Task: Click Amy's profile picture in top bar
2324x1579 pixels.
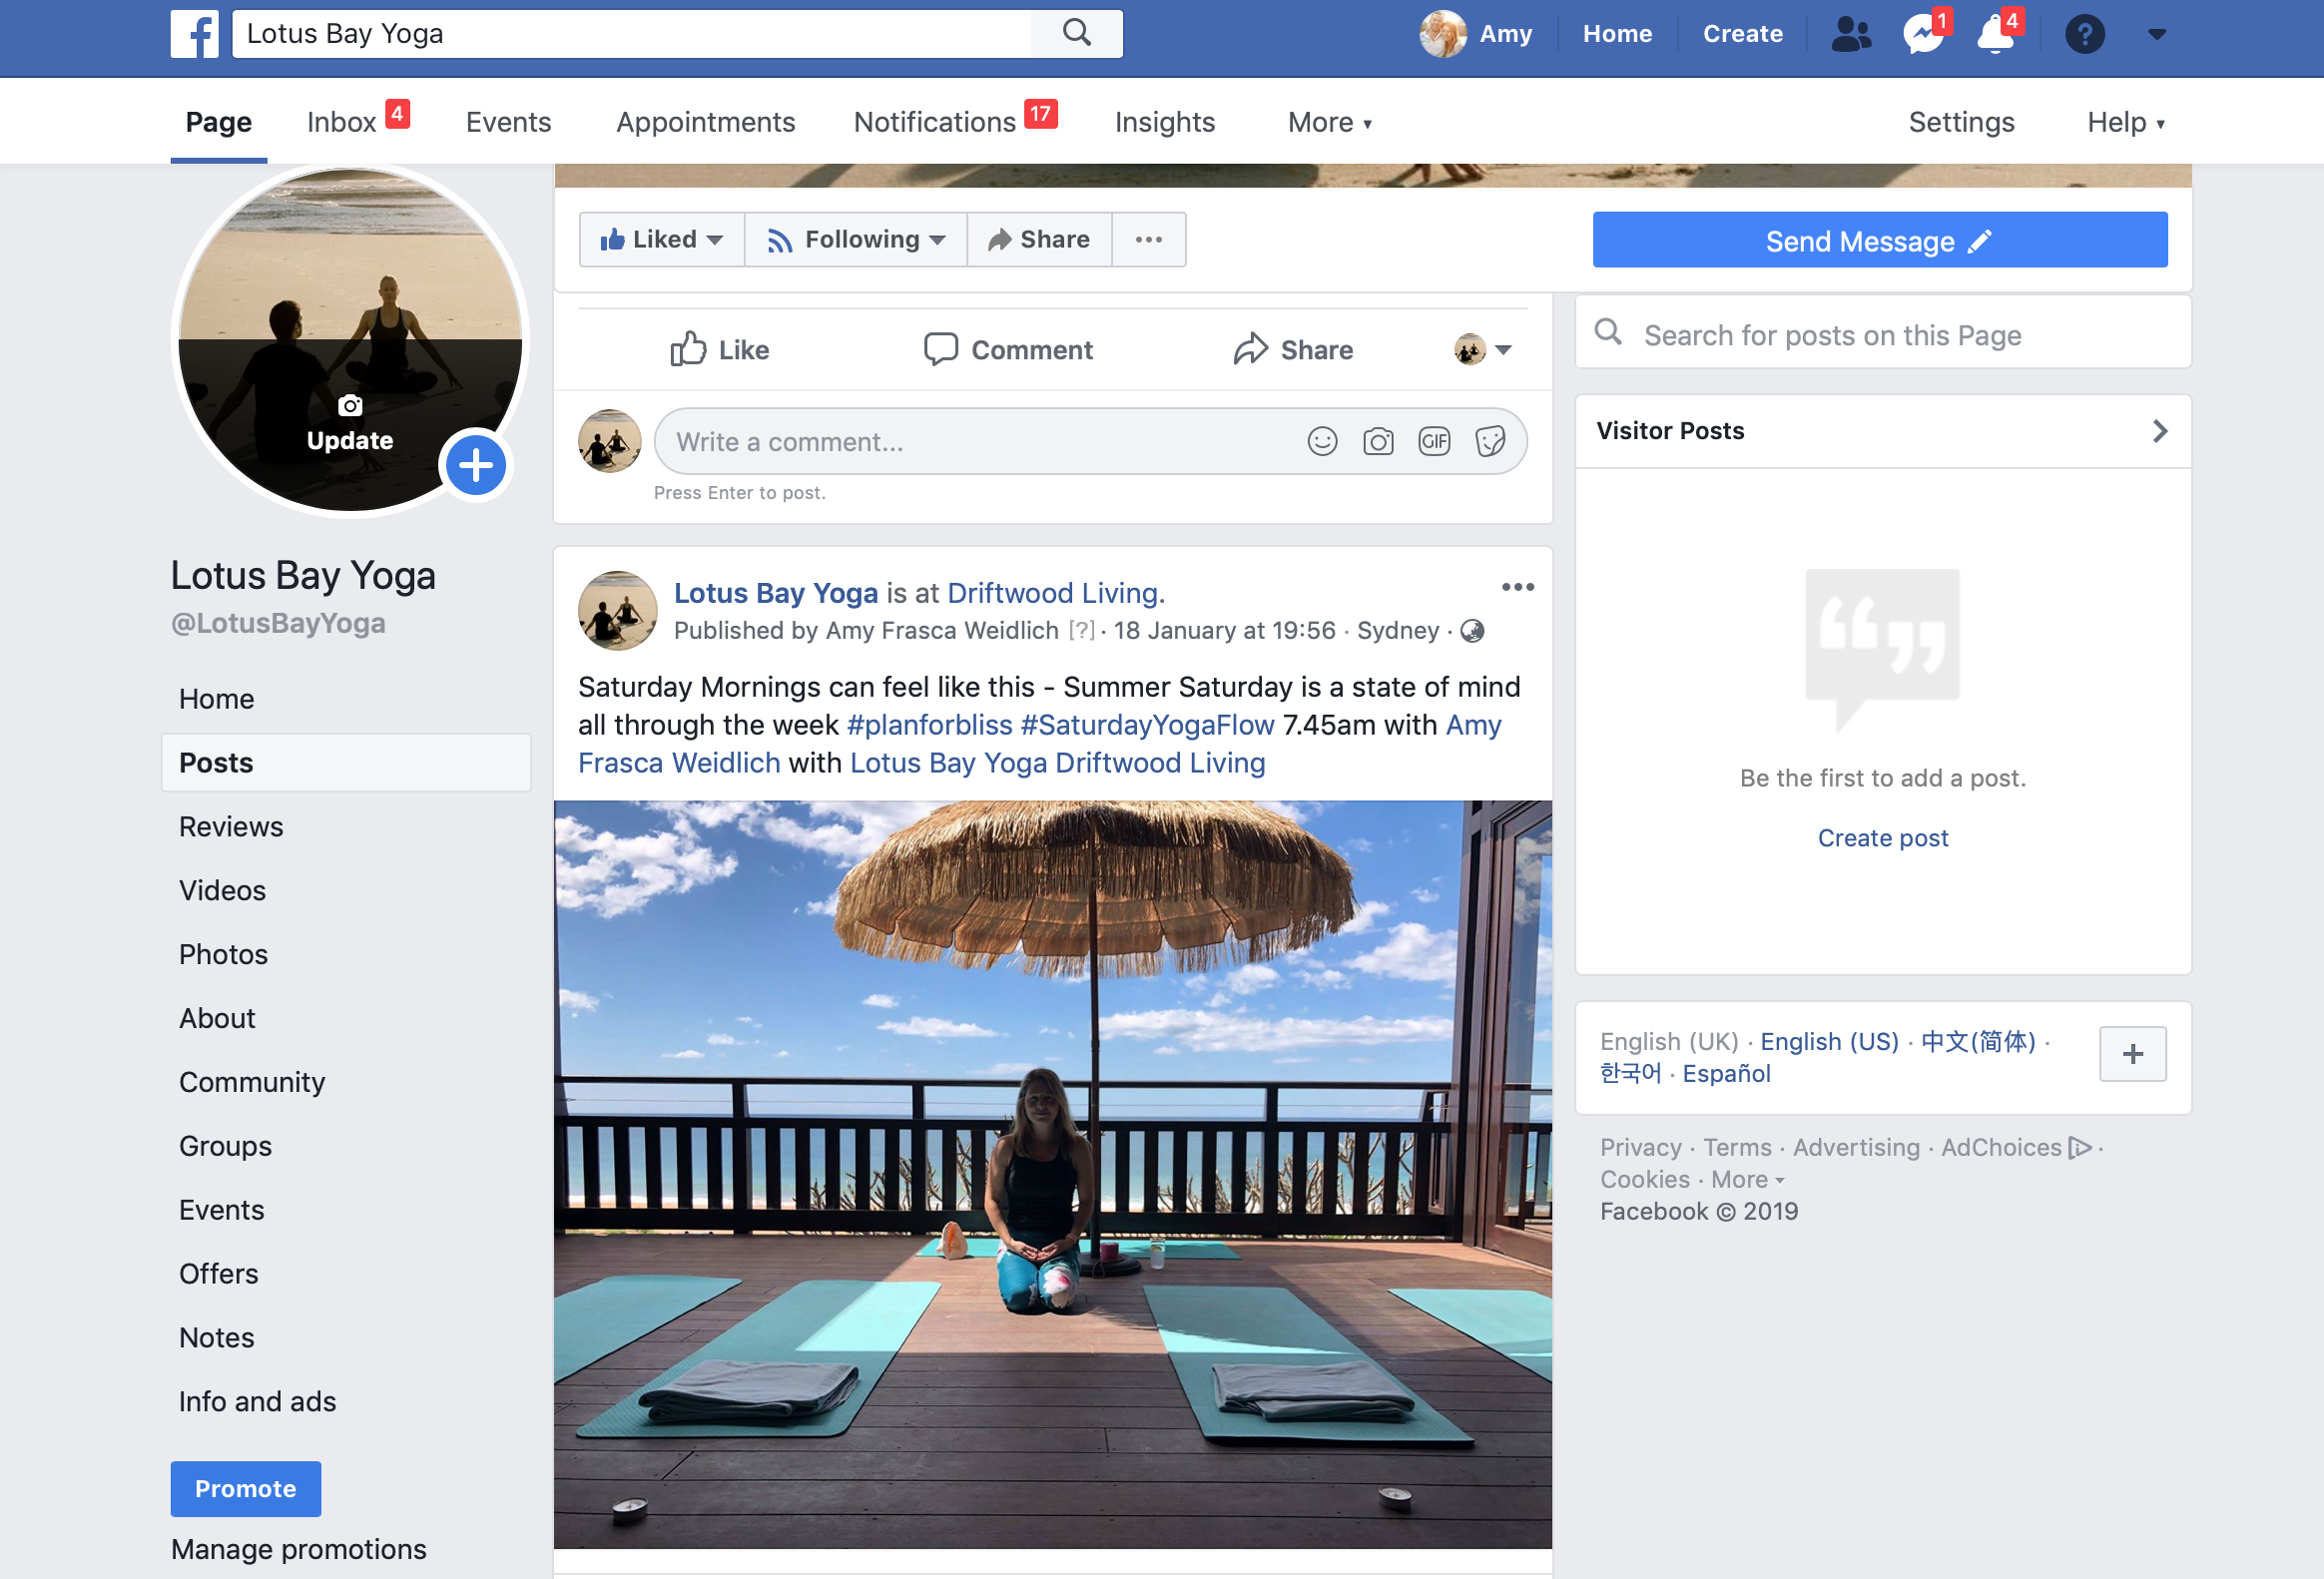Action: (1443, 34)
